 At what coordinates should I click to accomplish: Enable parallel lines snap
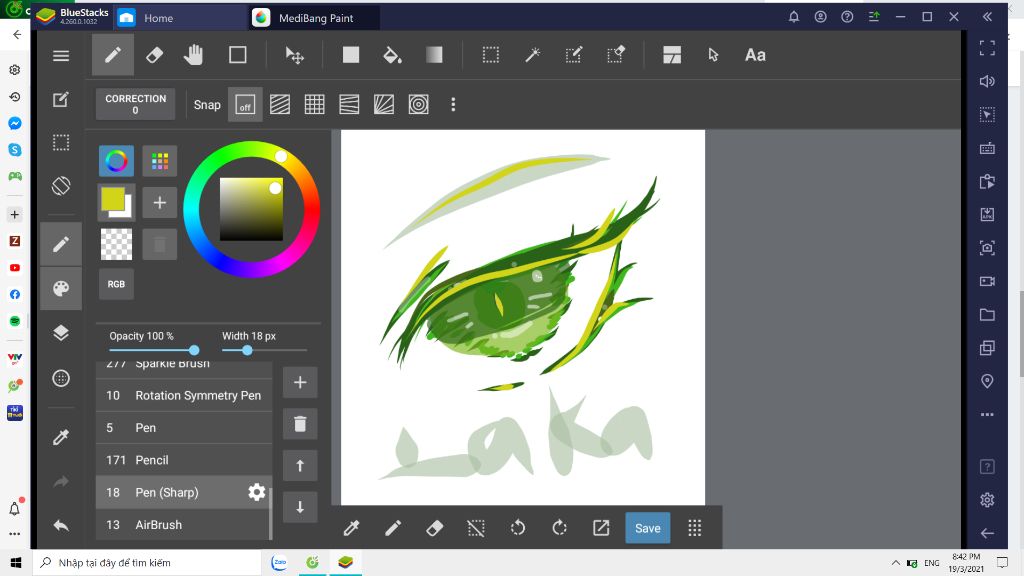click(x=280, y=104)
